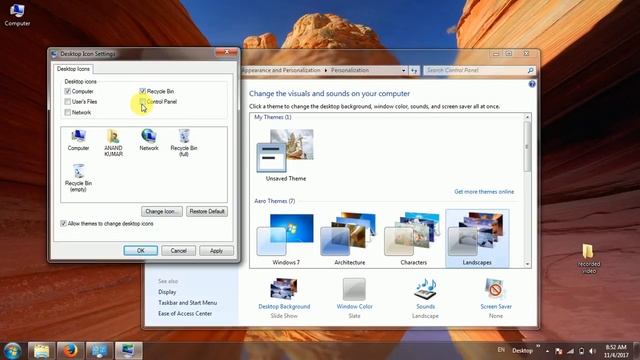Click the EN language indicator in the taskbar
The image size is (640, 360).
point(501,350)
